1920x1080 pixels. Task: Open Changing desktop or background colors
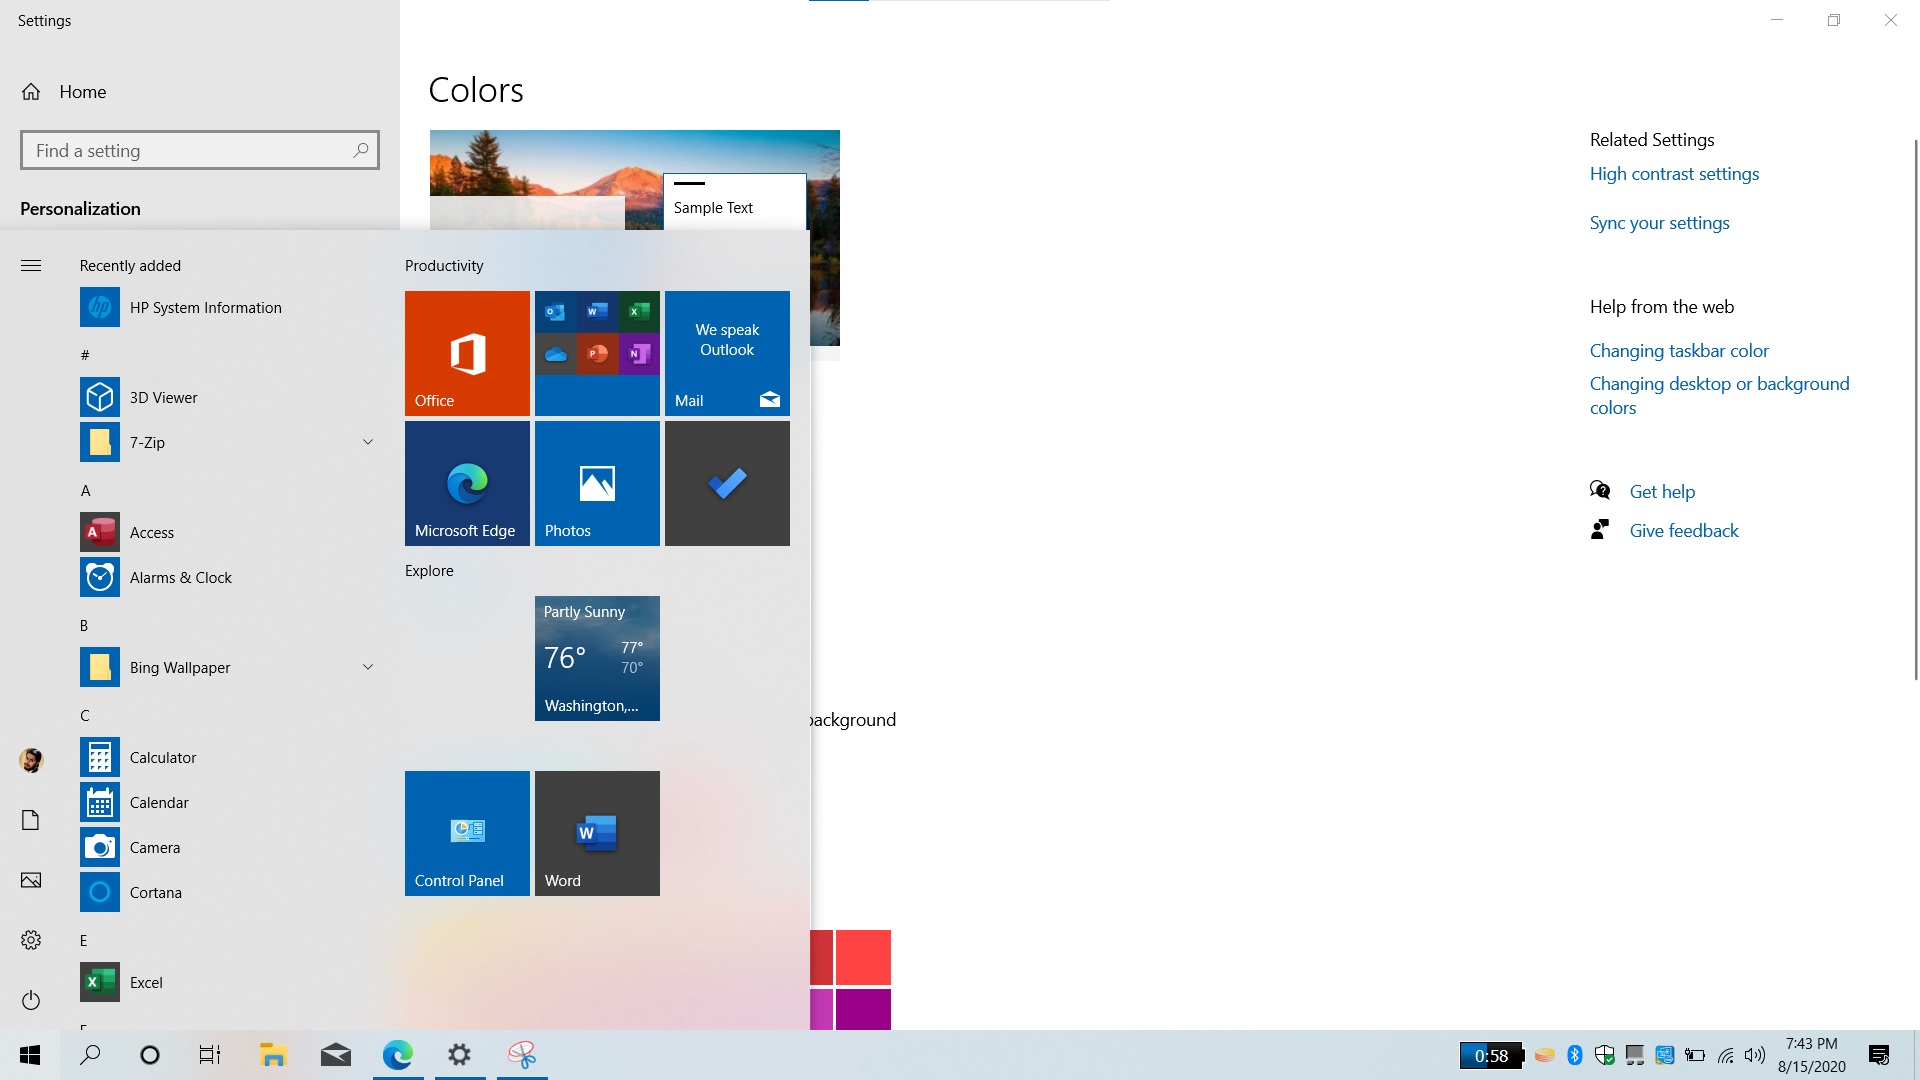(x=1719, y=396)
